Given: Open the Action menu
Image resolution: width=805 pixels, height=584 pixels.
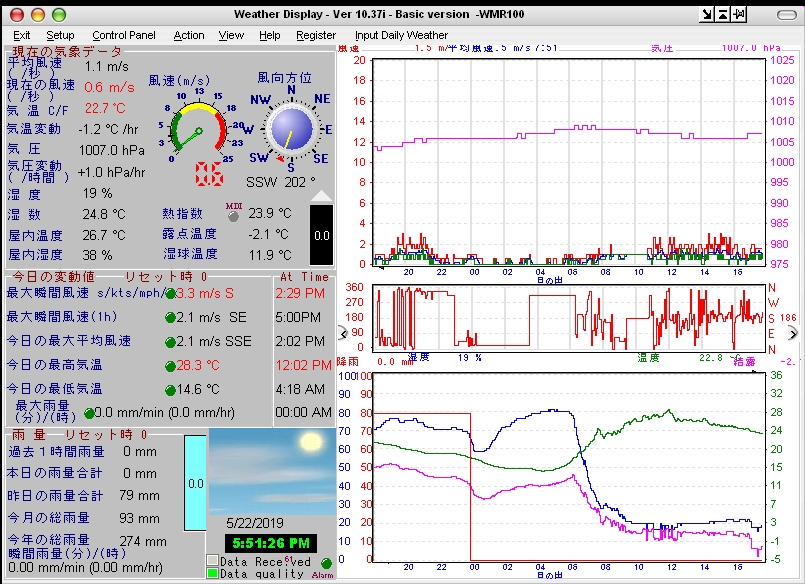Looking at the screenshot, I should point(189,35).
